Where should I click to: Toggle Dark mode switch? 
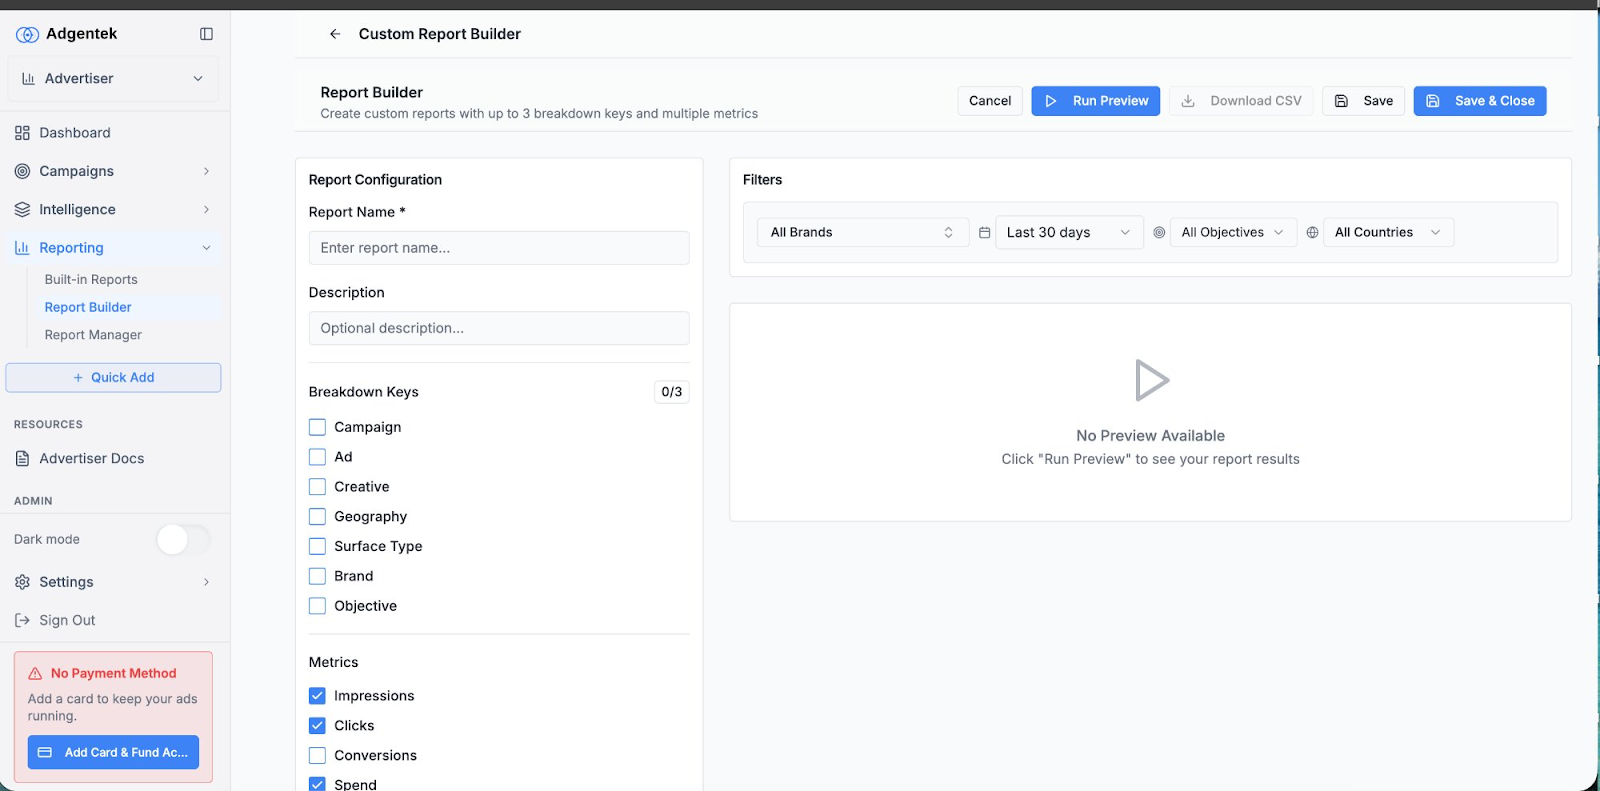tap(183, 540)
